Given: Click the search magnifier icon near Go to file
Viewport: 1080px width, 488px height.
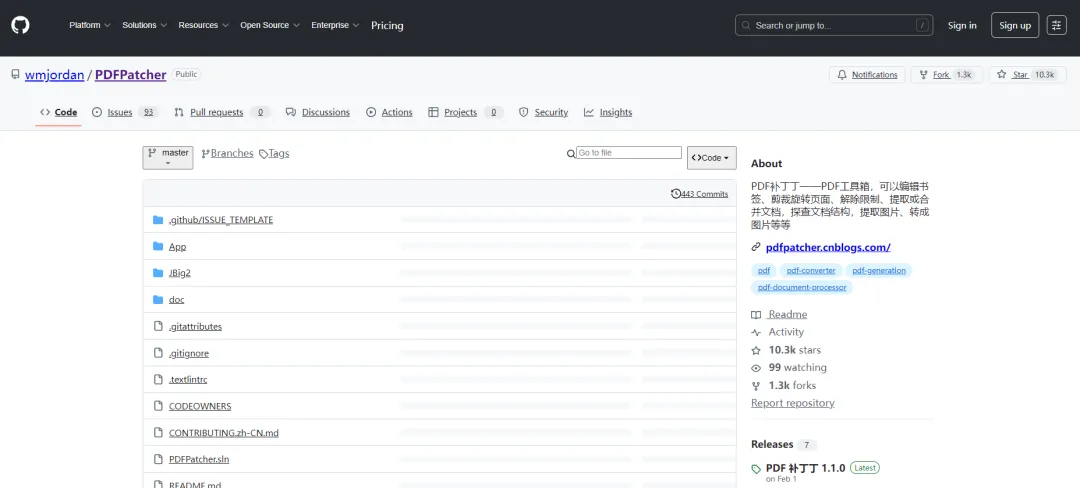Looking at the screenshot, I should pos(570,154).
